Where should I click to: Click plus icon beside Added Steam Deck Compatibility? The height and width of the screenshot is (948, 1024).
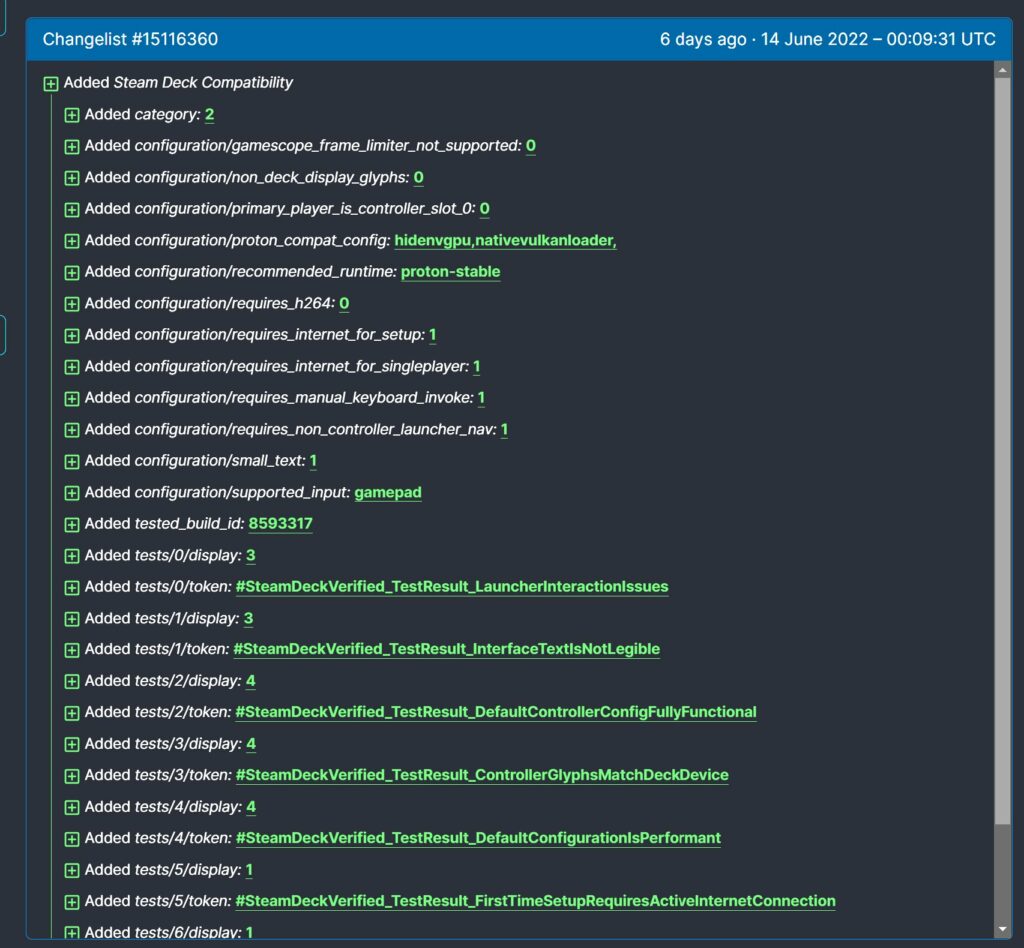(51, 84)
